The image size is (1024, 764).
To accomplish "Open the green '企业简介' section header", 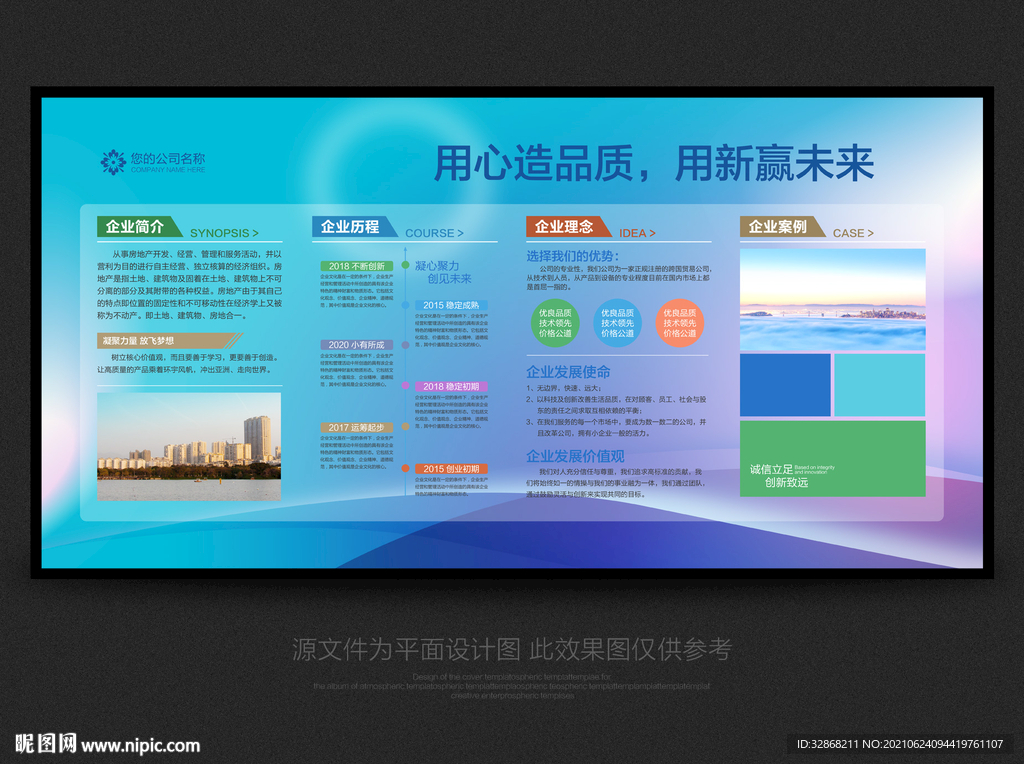I will click(139, 227).
